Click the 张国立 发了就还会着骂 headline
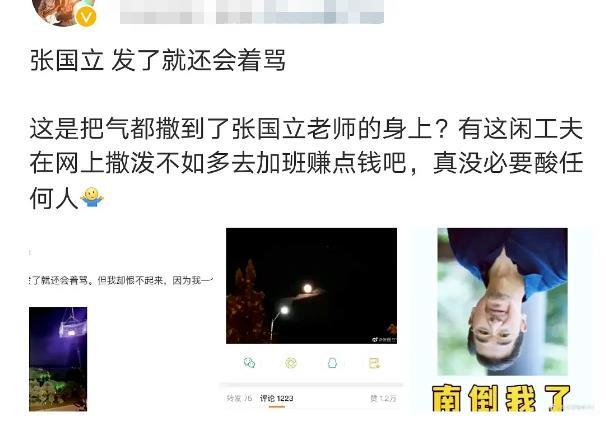 tap(158, 61)
